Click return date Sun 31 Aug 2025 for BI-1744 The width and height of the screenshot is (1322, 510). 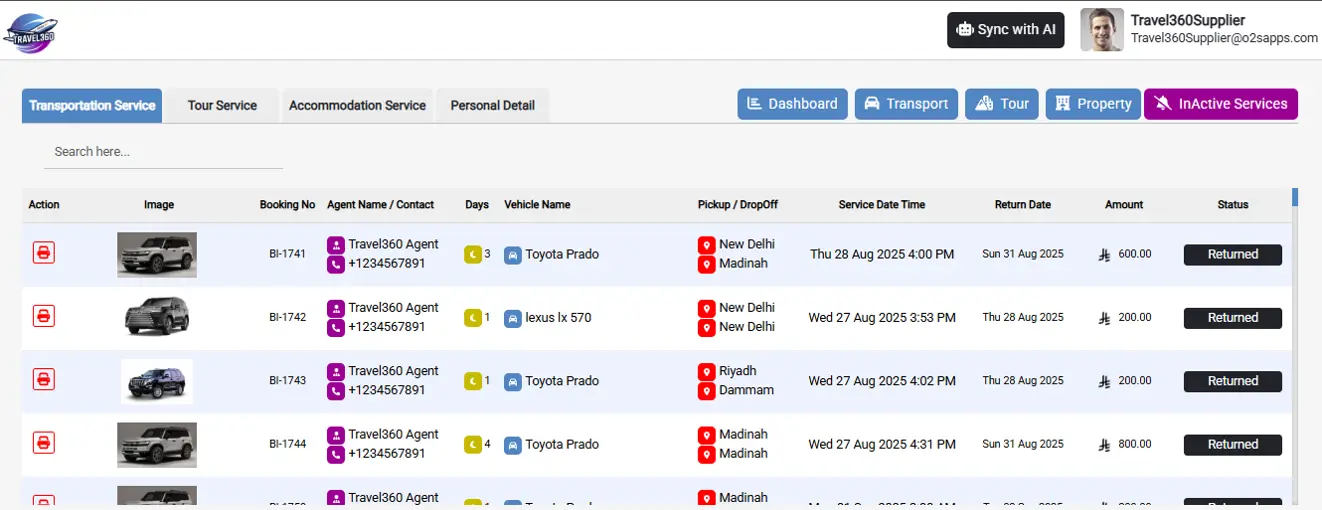[x=1023, y=444]
